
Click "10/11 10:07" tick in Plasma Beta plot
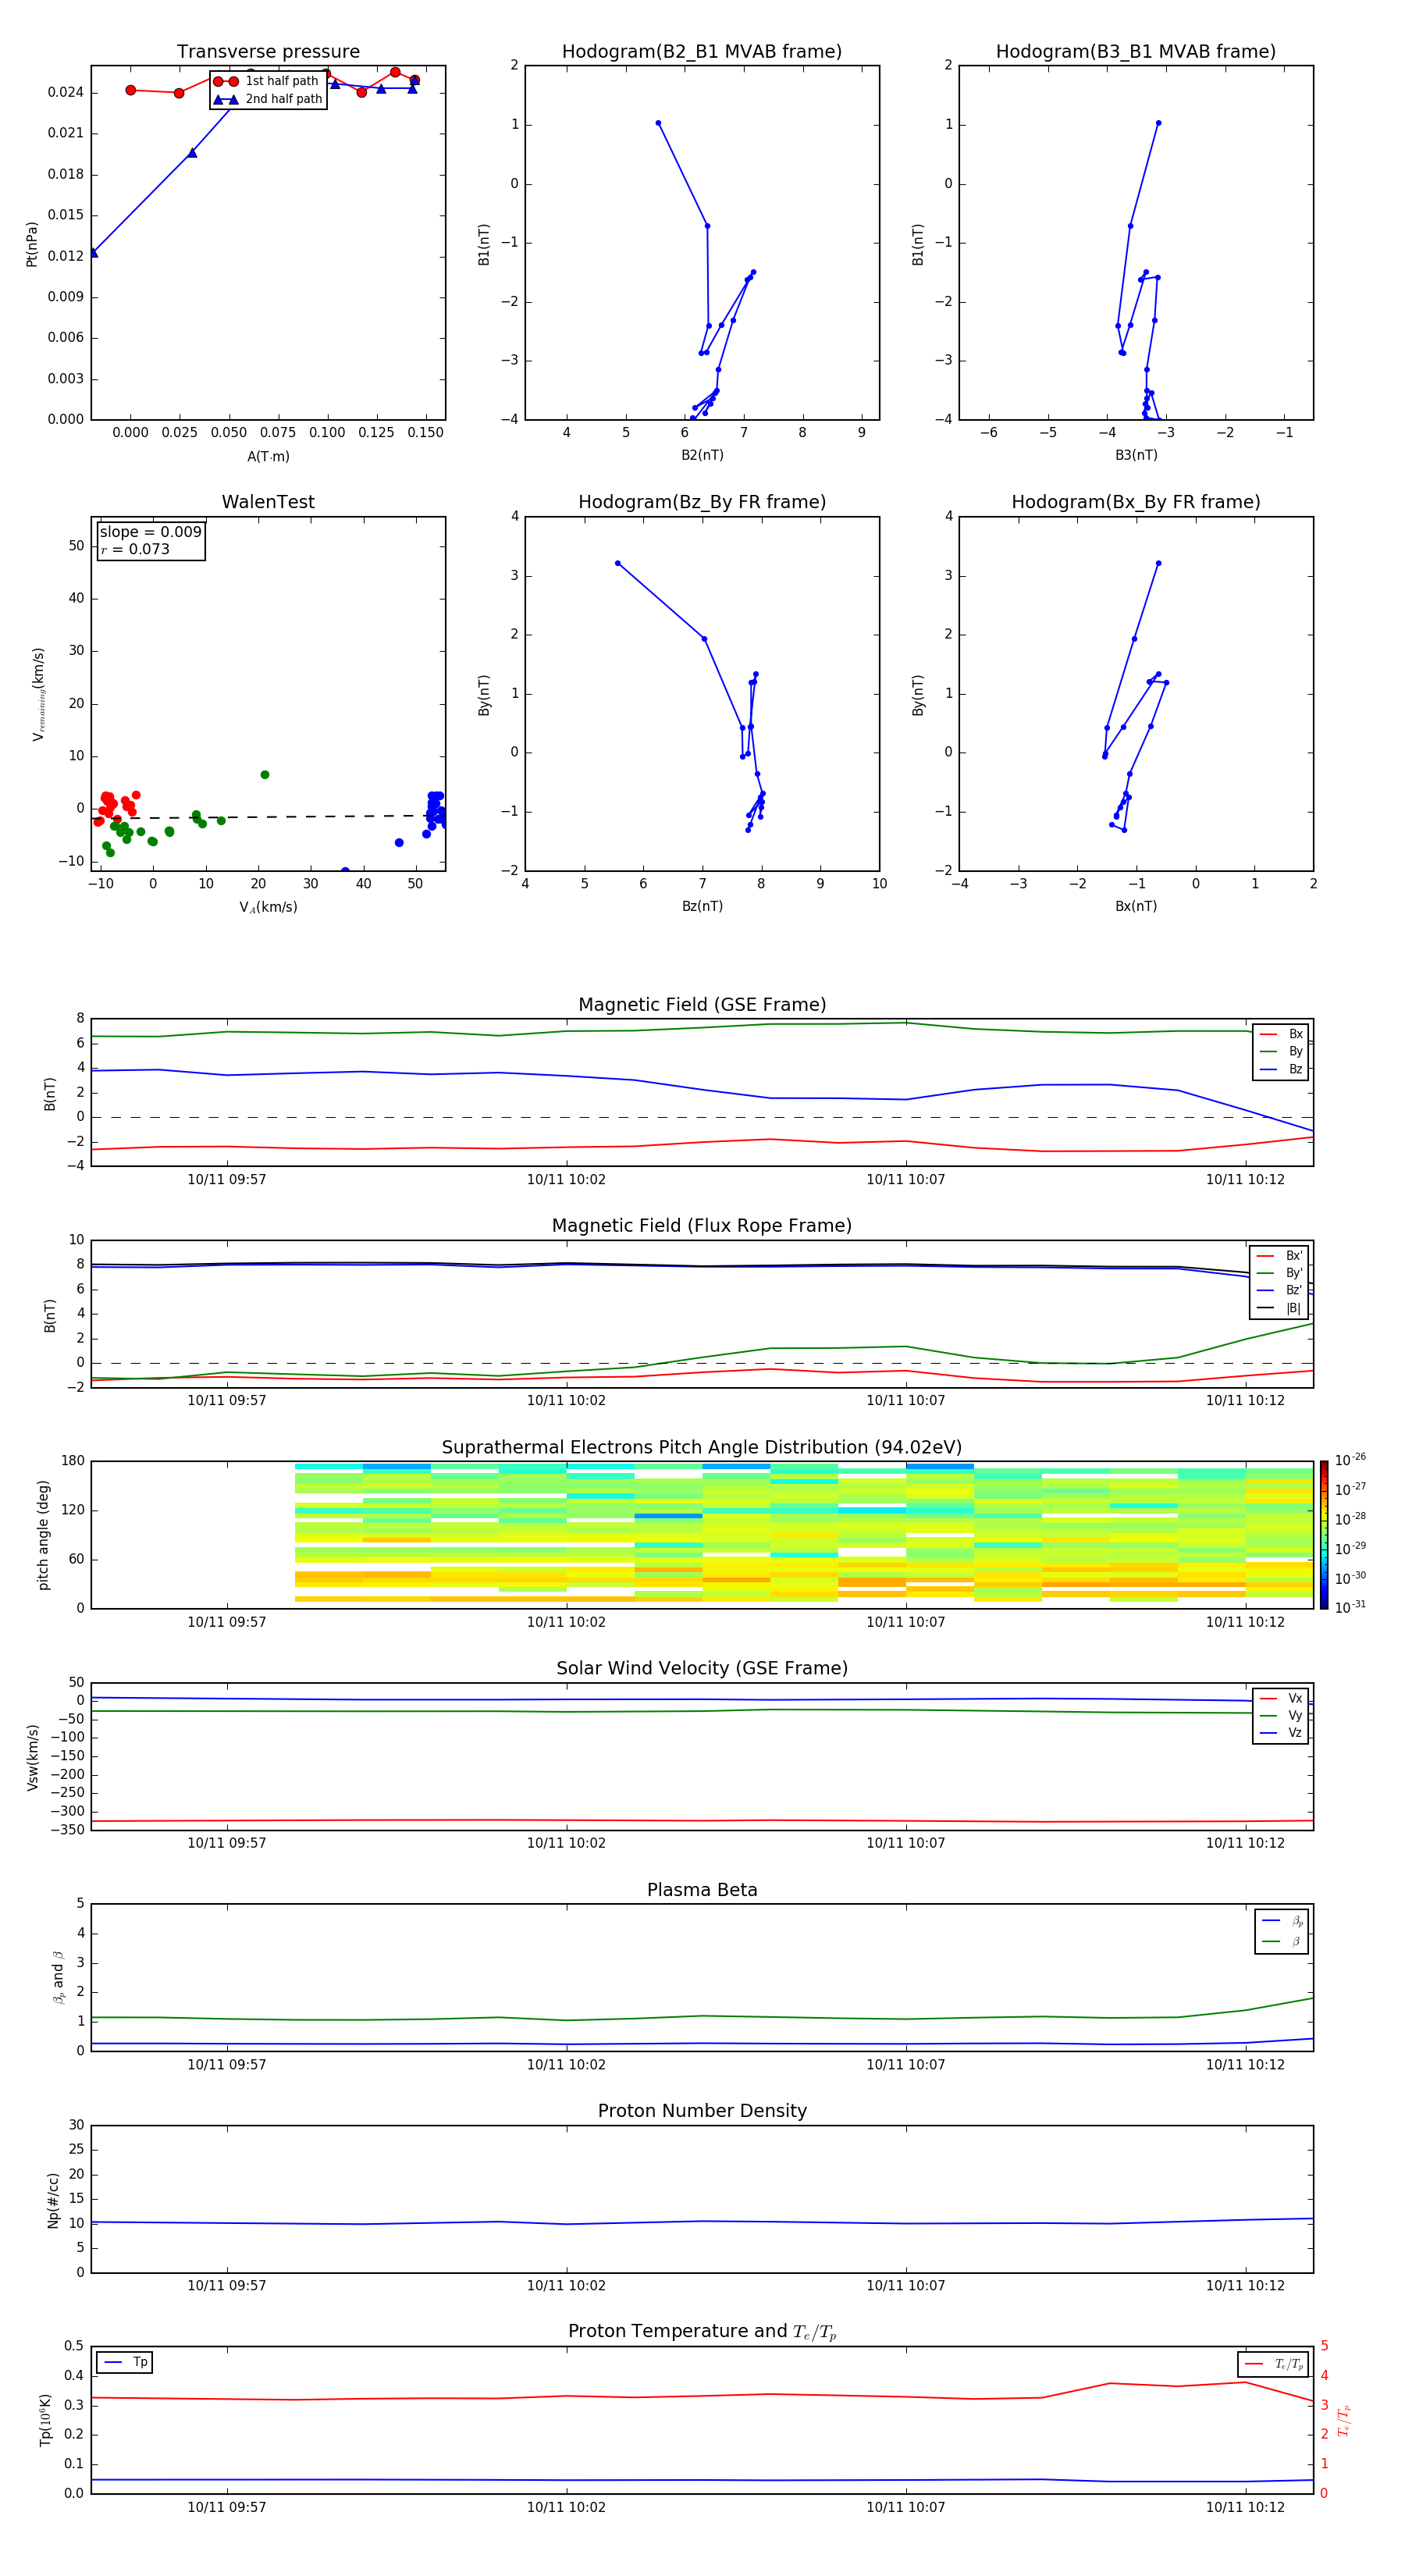pos(906,2065)
